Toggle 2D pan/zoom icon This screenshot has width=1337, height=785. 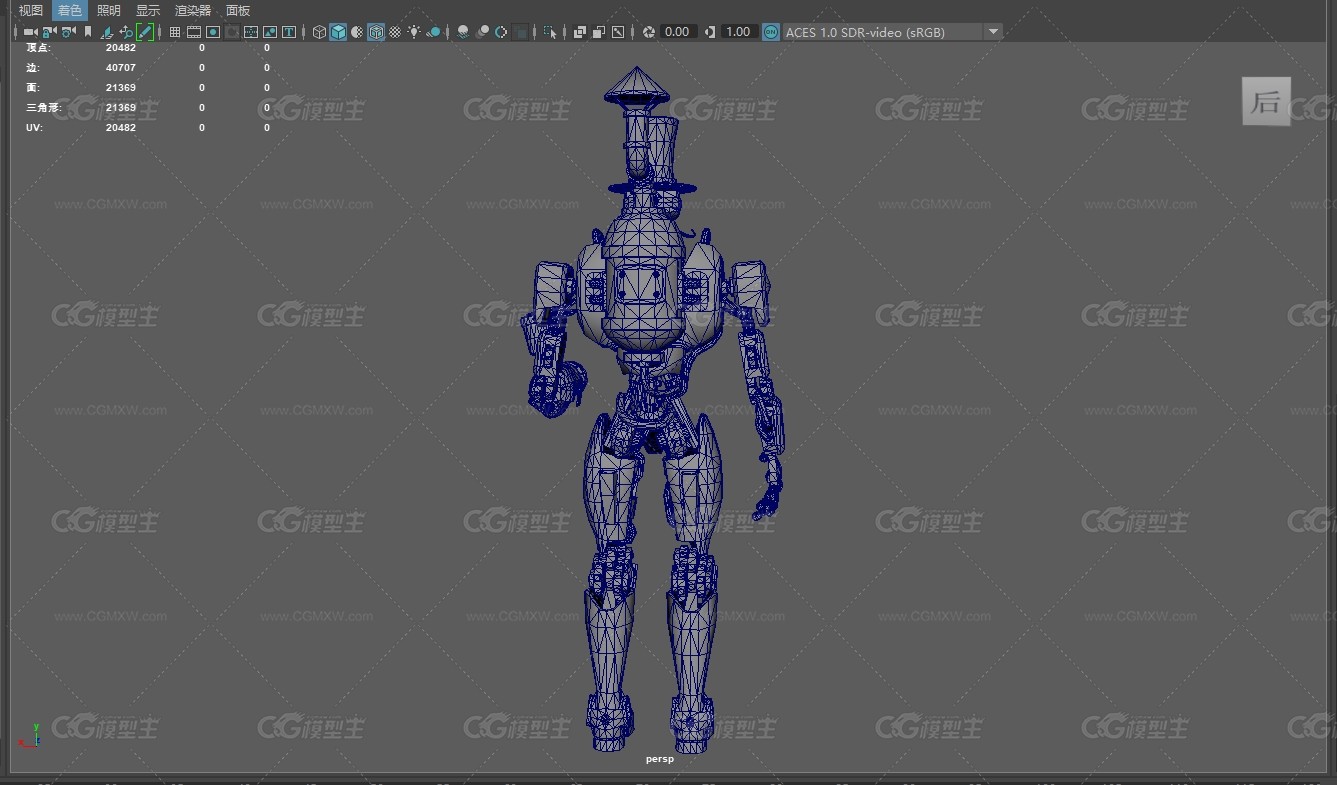[x=126, y=32]
